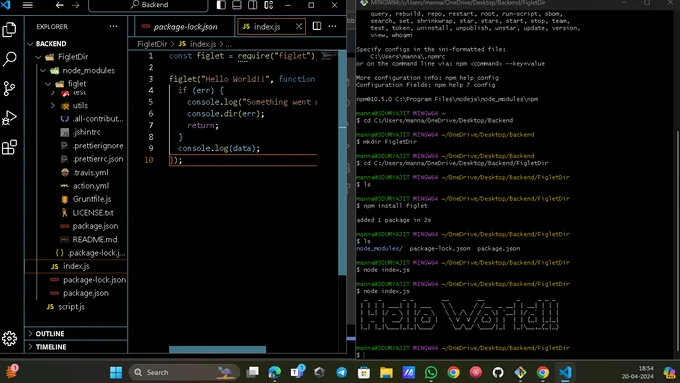Open Microsoft Store from the taskbar
The width and height of the screenshot is (680, 383).
tap(364, 372)
